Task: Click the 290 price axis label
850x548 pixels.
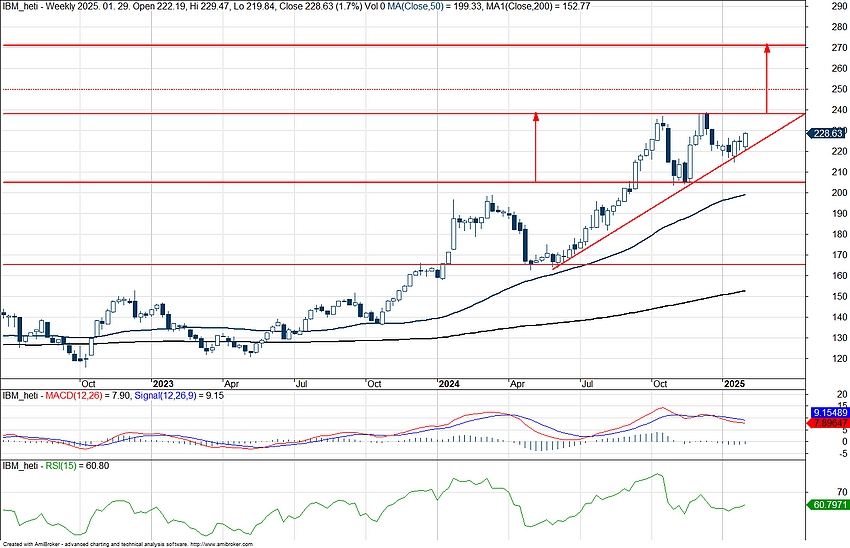Action: (839, 6)
